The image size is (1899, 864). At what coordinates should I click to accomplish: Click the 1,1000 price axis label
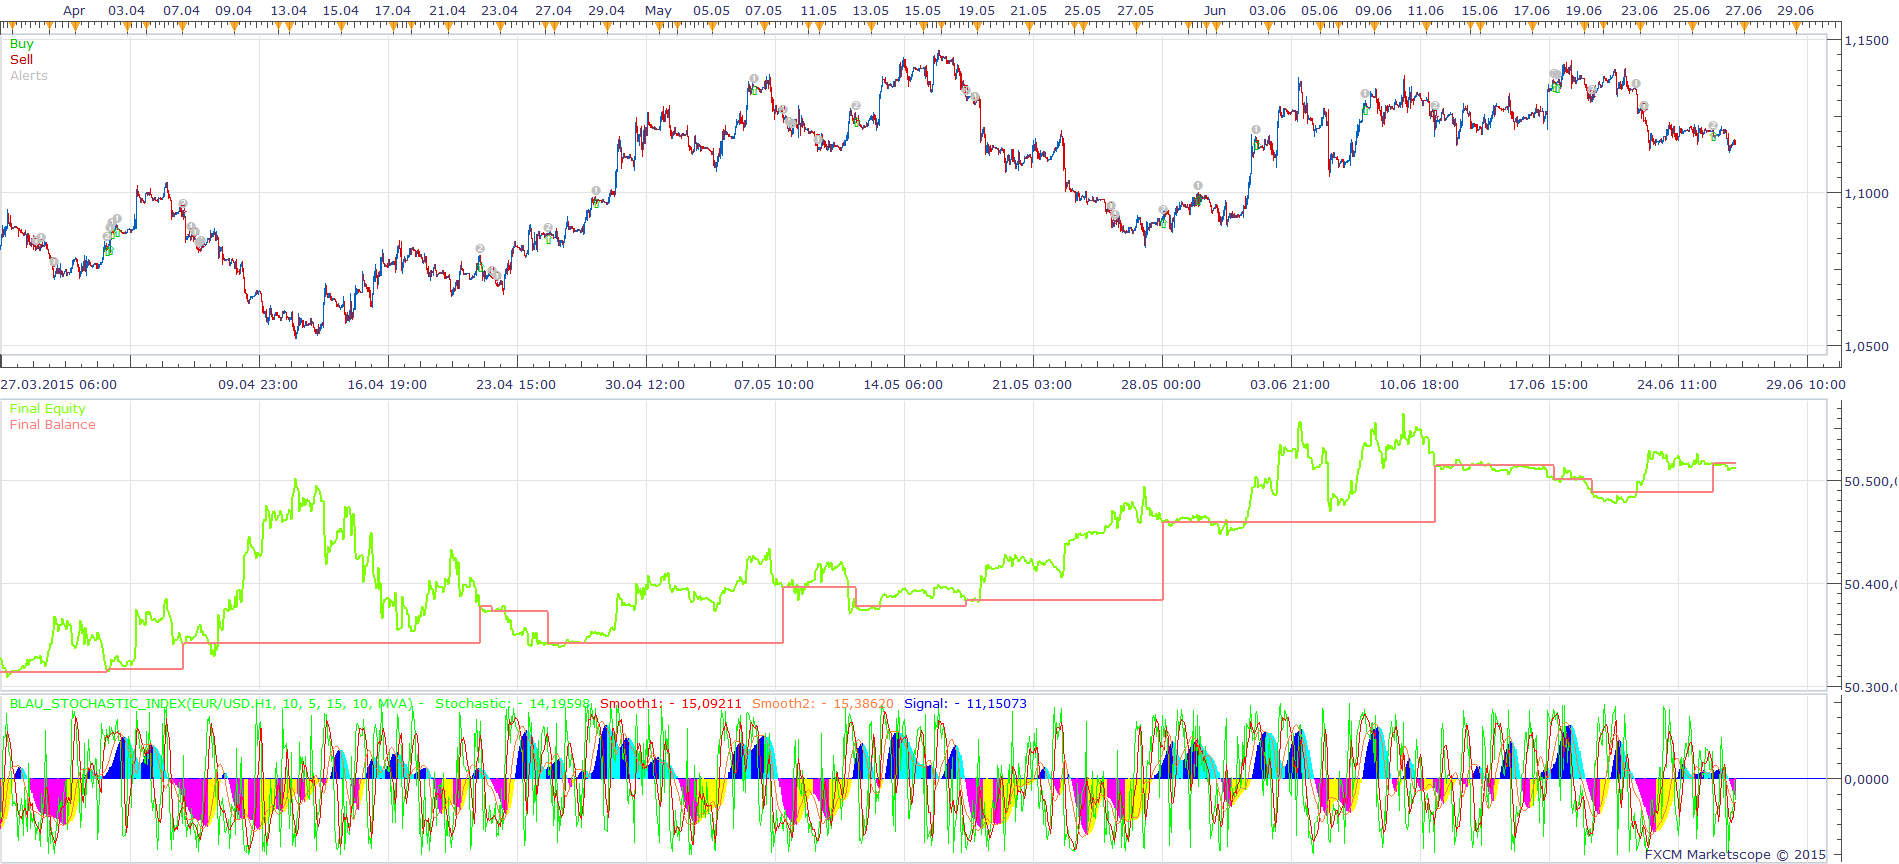[x=1866, y=194]
